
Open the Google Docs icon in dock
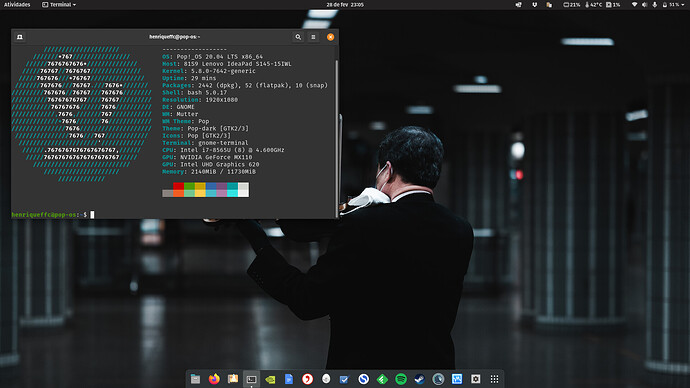point(289,379)
